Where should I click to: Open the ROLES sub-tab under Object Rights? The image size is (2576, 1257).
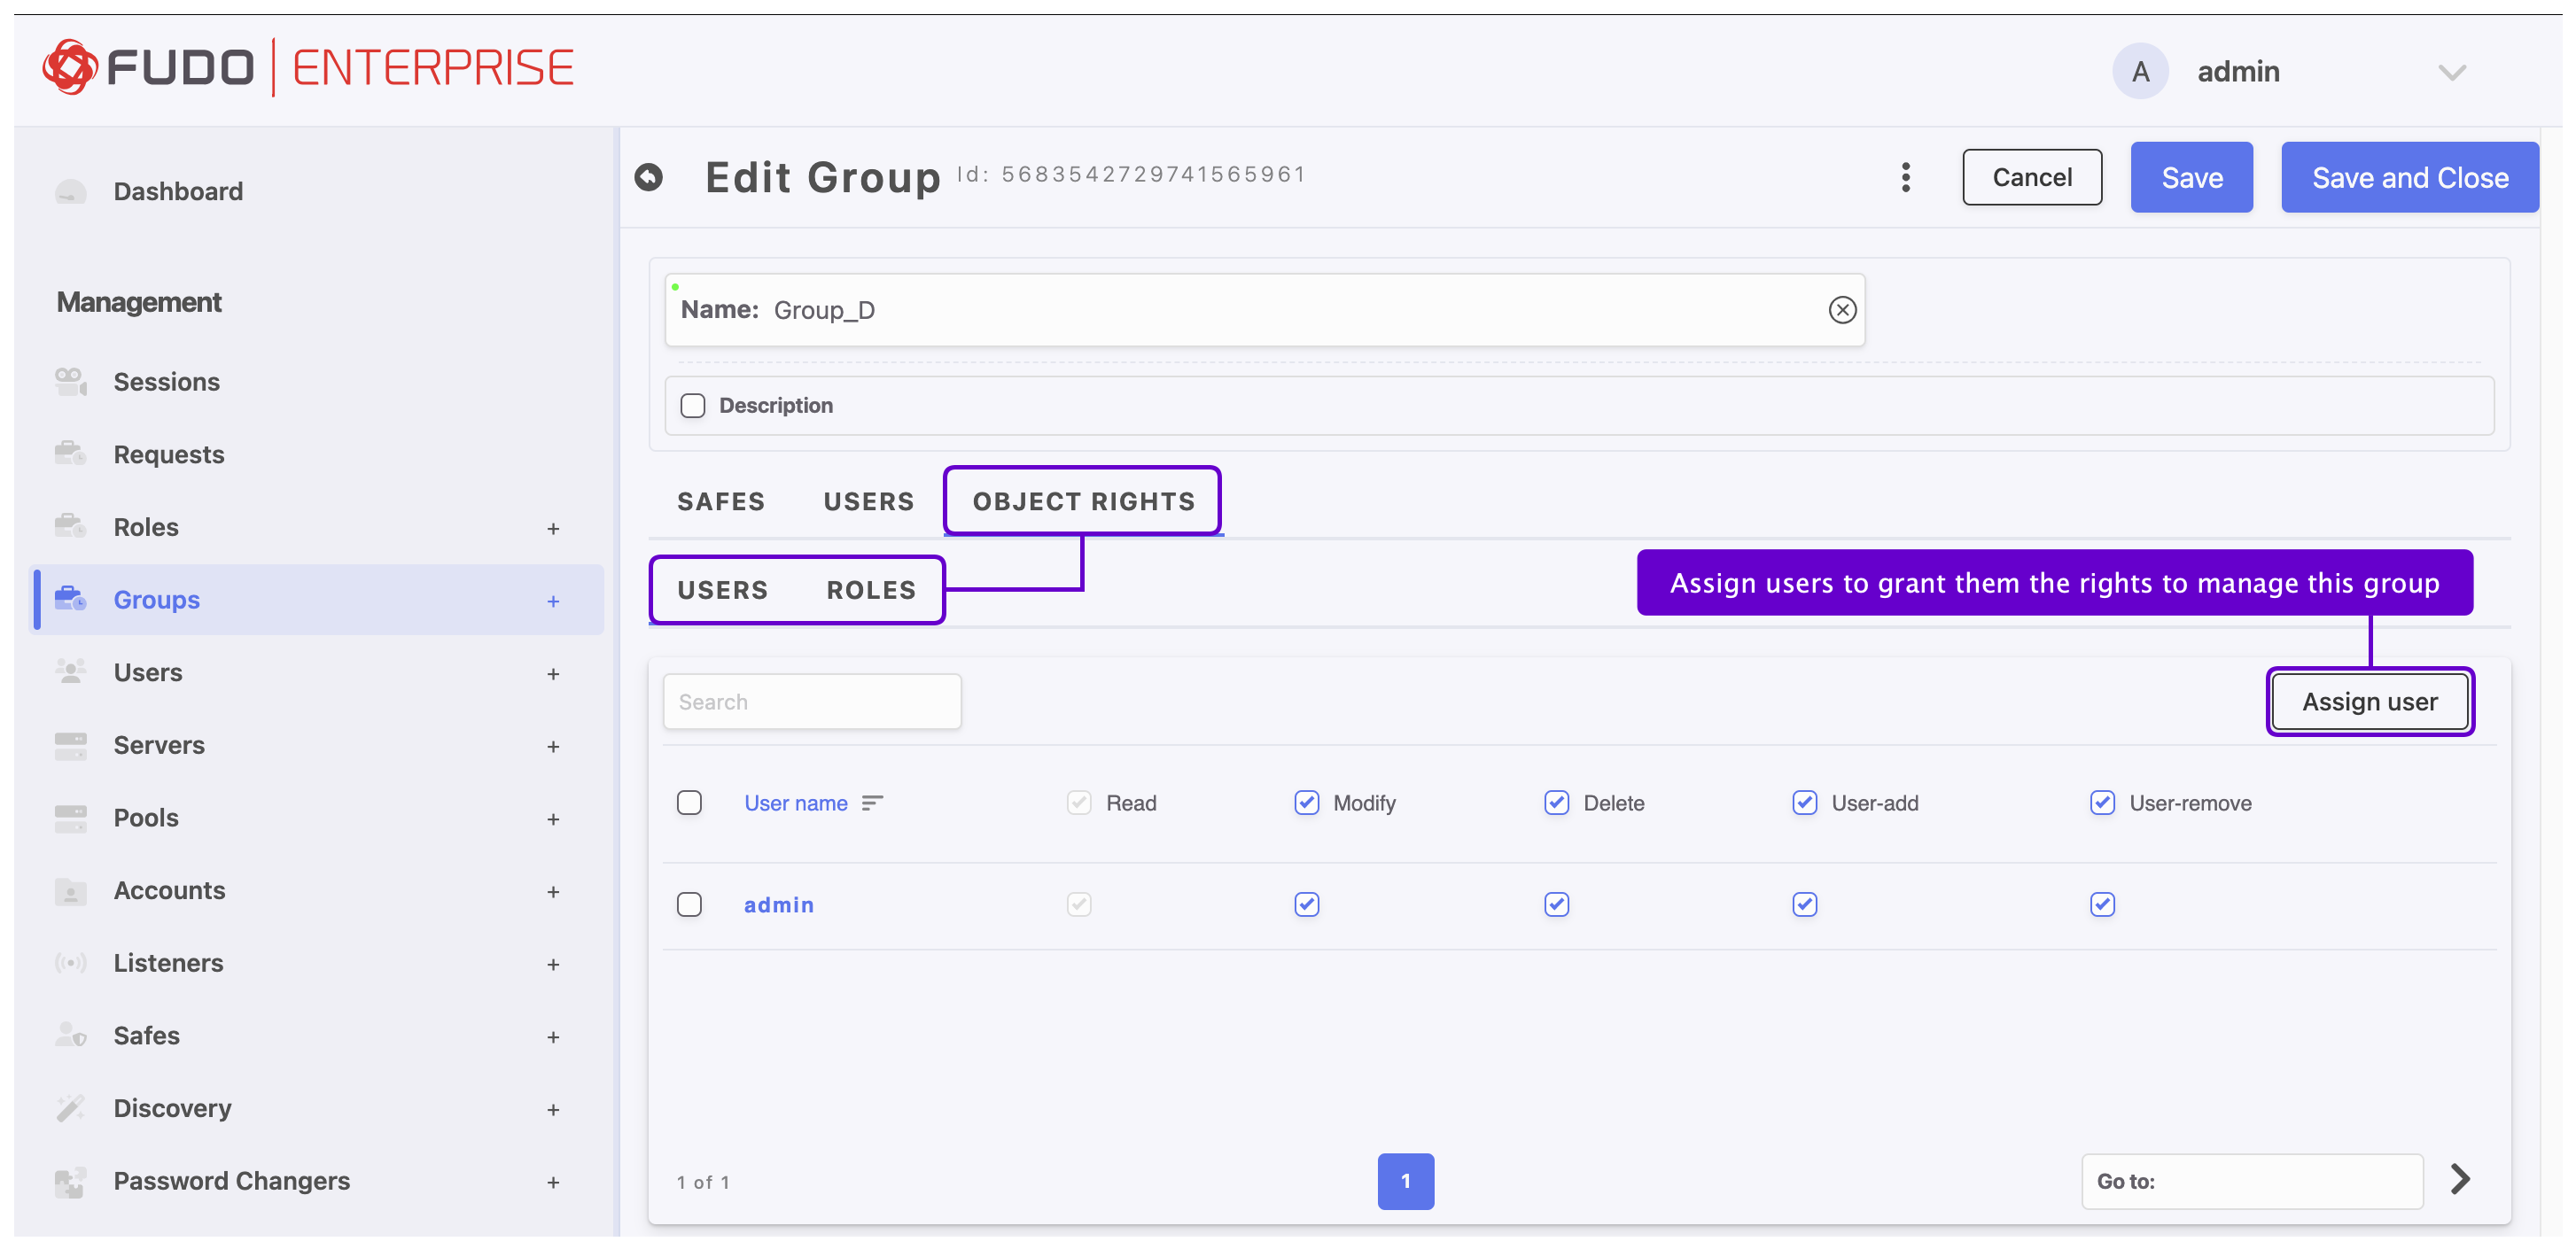coord(870,590)
